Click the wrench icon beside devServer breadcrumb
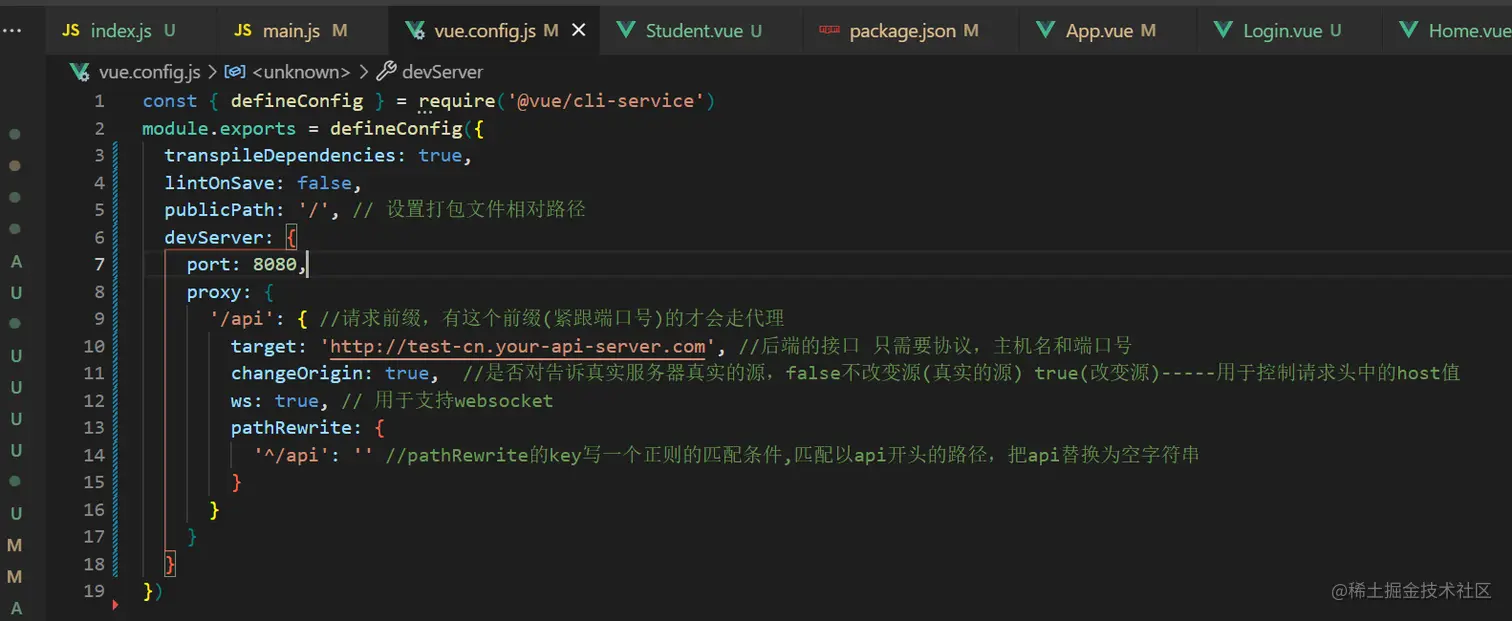 [385, 72]
